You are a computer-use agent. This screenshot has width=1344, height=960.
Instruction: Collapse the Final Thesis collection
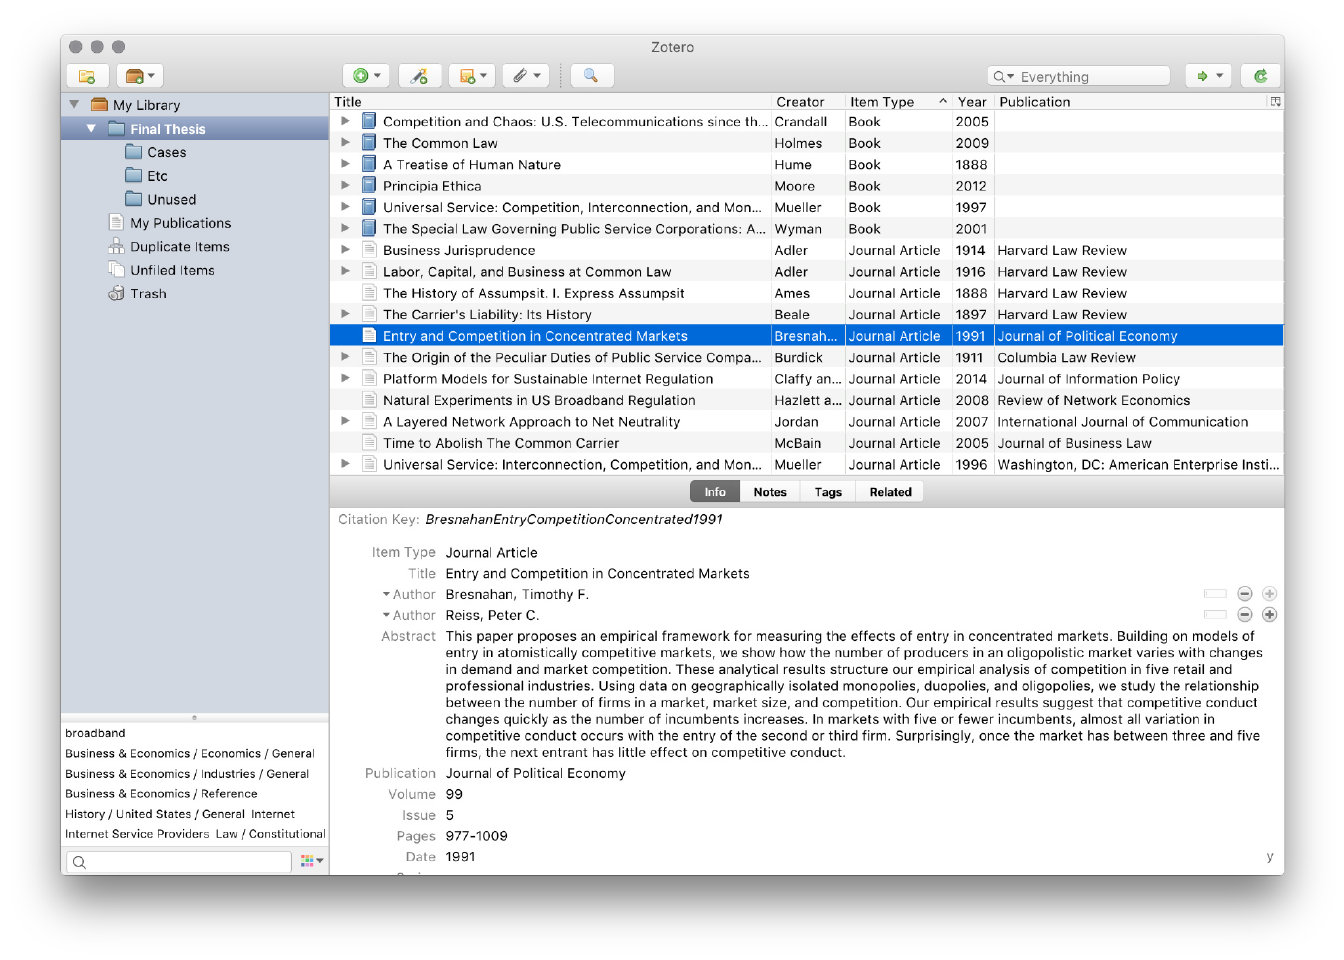(91, 129)
